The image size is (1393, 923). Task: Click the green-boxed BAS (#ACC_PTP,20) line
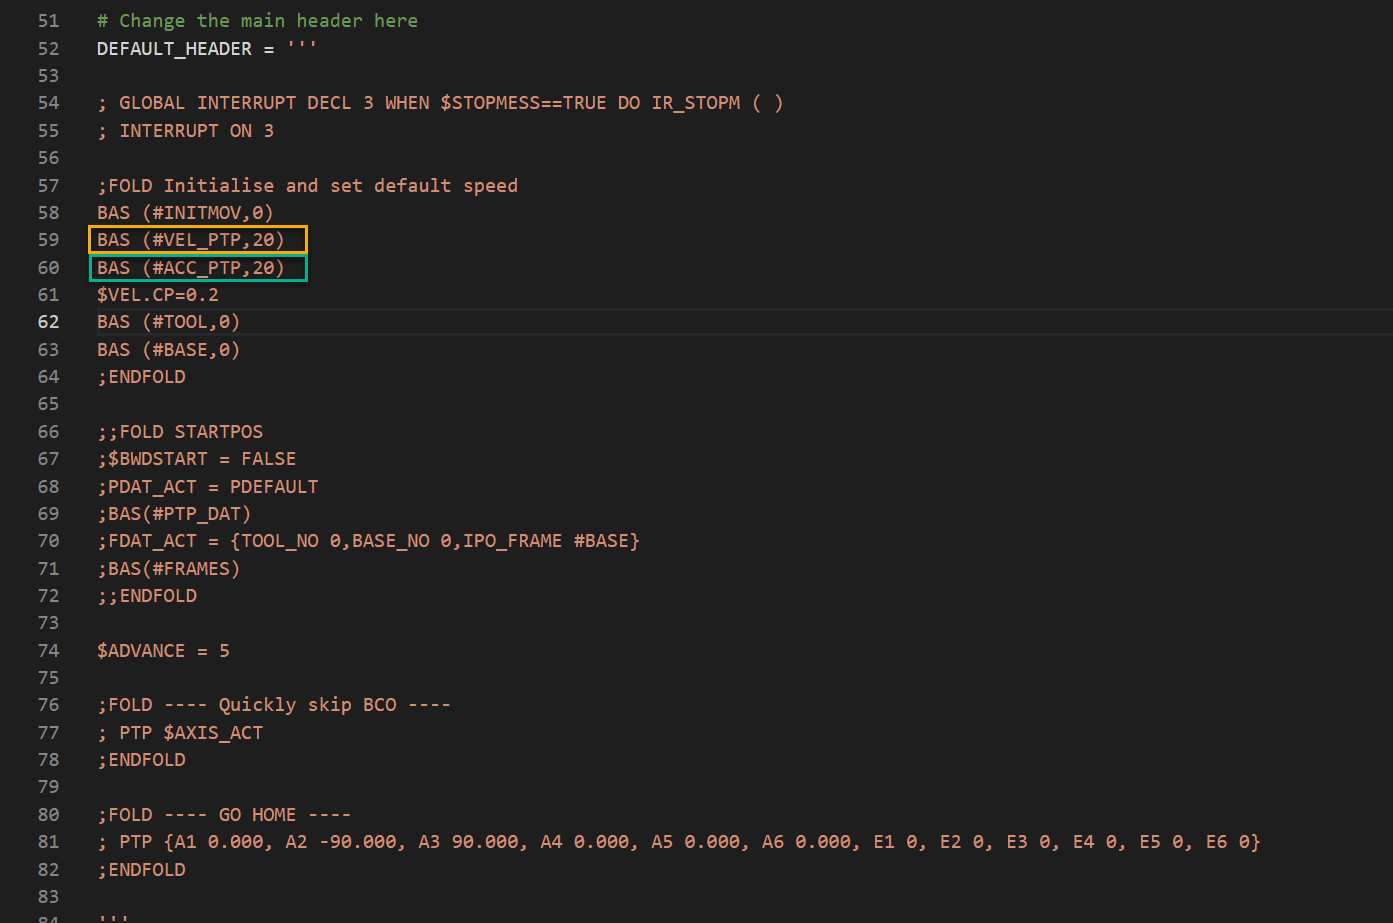pyautogui.click(x=191, y=268)
